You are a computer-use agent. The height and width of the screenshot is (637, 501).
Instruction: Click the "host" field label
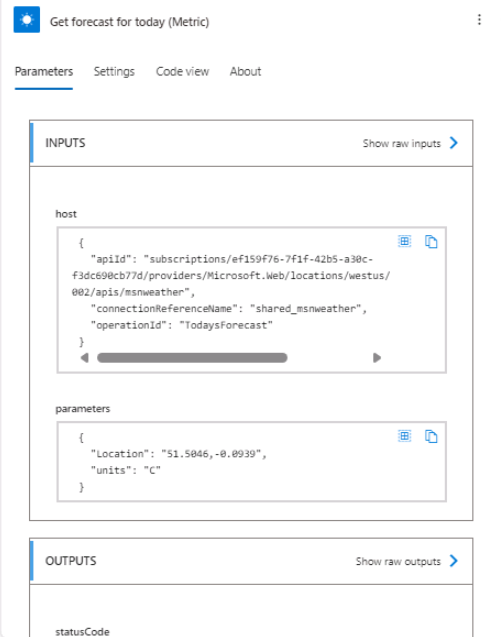coord(66,214)
